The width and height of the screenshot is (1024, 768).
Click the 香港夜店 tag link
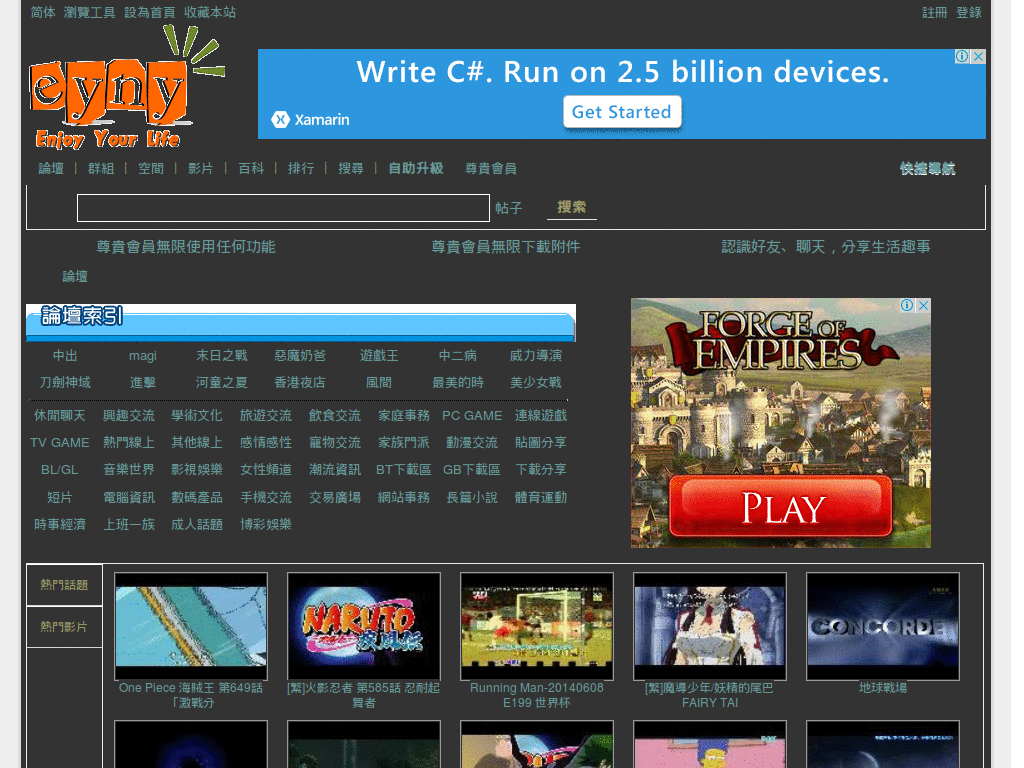coord(300,382)
